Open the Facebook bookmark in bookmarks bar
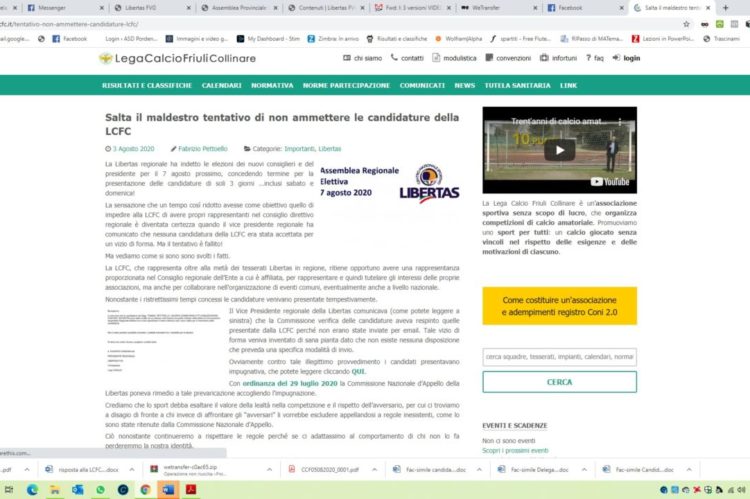This screenshot has width=750, height=499. 69,39
